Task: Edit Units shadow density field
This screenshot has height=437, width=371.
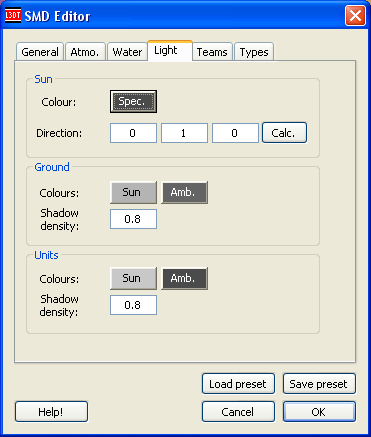Action: [x=133, y=305]
